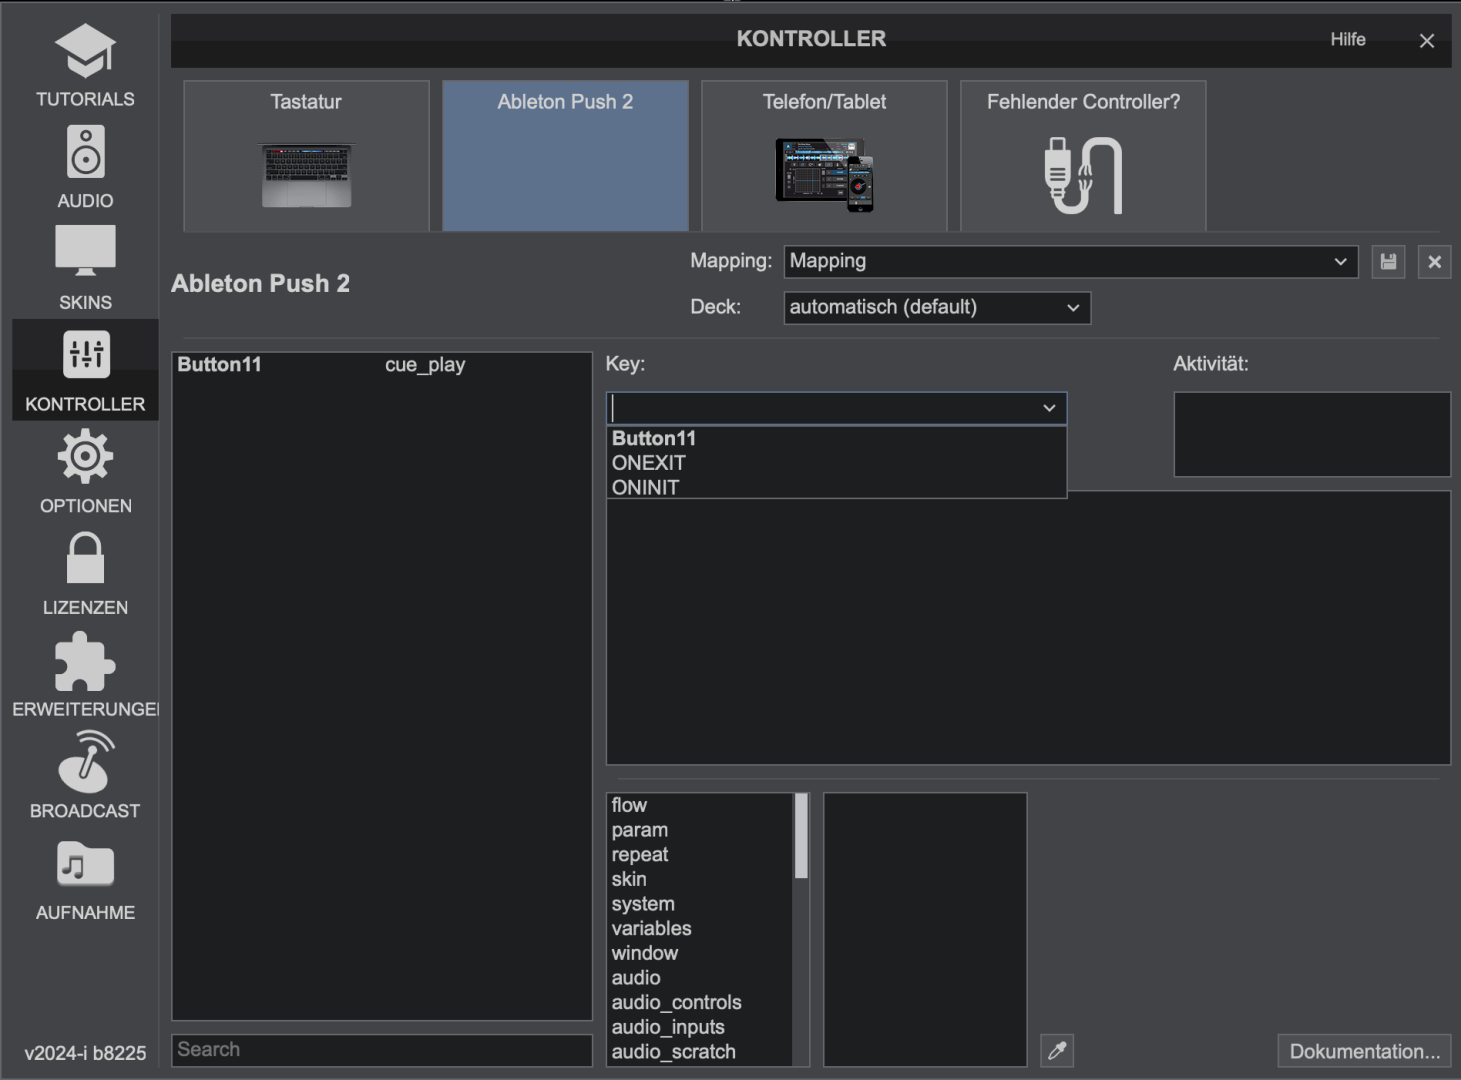Viewport: 1461px width, 1080px height.
Task: Select the Button11 cue_play mapping row
Action: 382,365
